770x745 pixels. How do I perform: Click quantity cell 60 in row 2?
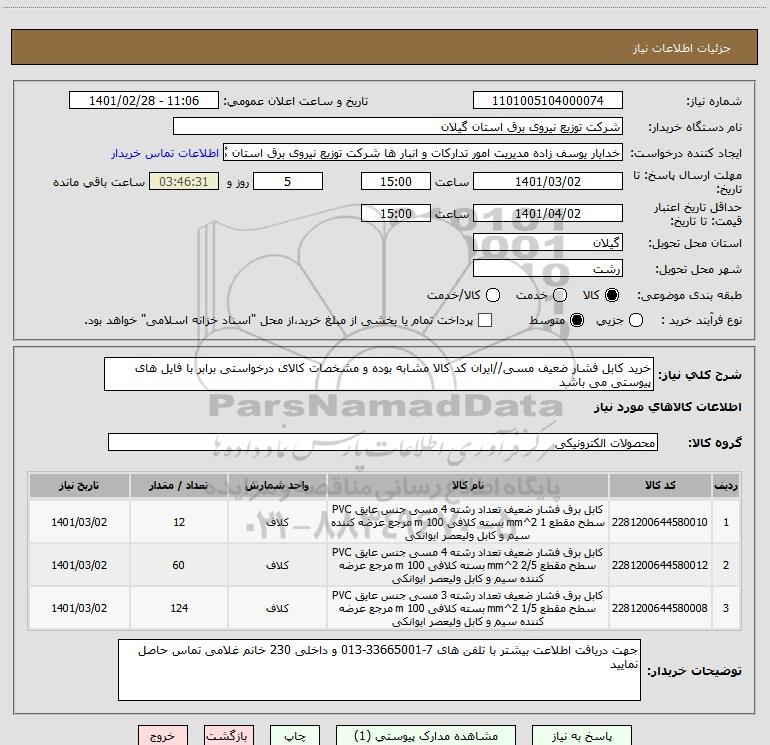coord(179,565)
